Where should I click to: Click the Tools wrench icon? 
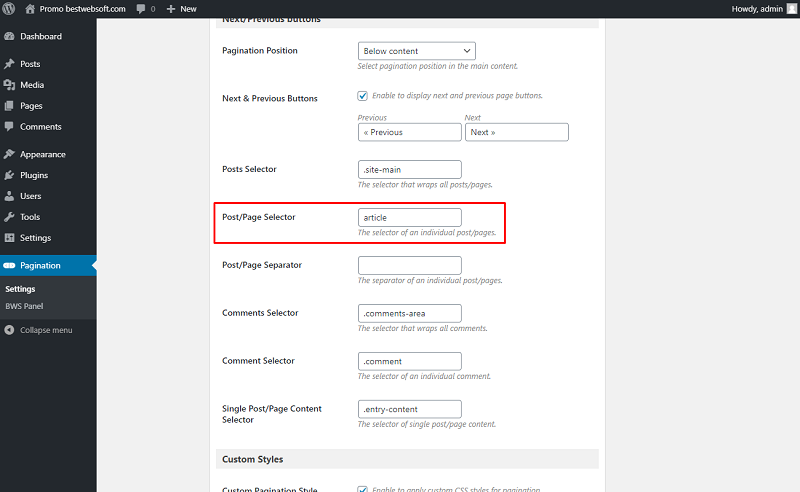(x=9, y=217)
